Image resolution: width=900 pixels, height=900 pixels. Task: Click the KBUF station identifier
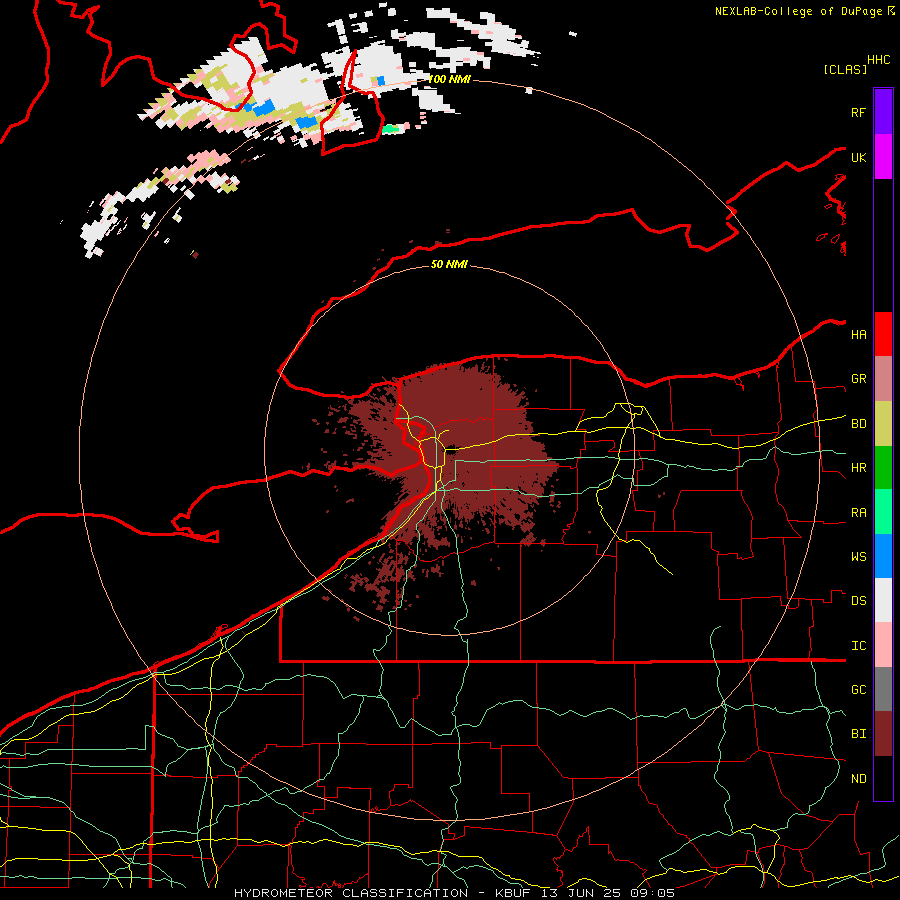pos(511,893)
